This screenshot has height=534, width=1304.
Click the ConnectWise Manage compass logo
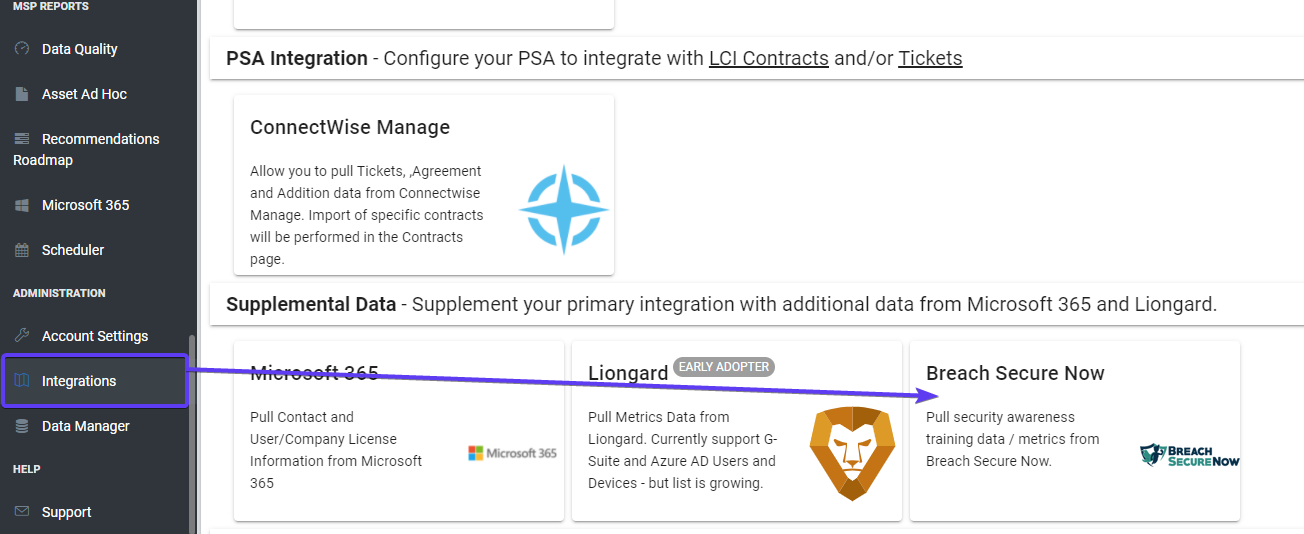[x=563, y=210]
